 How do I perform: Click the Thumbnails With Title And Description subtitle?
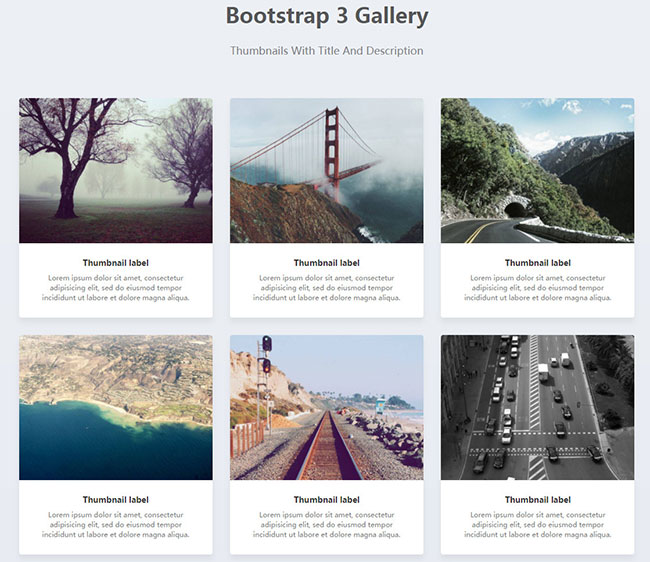(326, 50)
